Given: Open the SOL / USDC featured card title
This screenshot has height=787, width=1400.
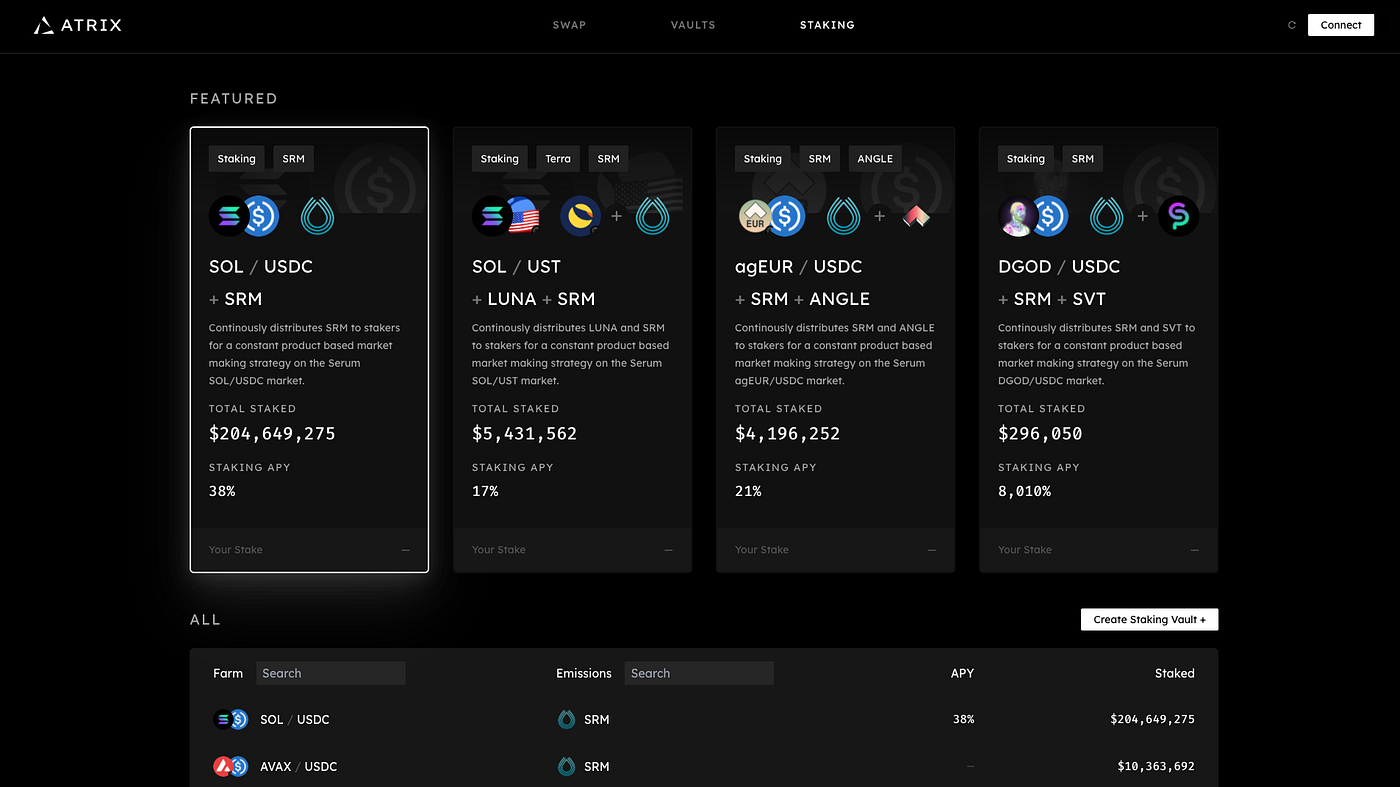Looking at the screenshot, I should click(x=261, y=267).
